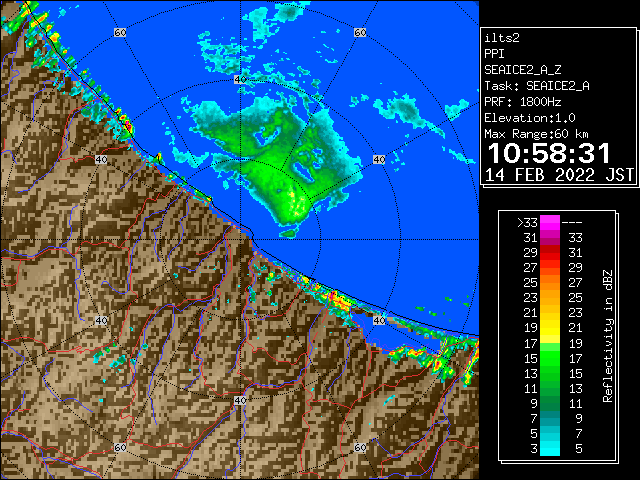
Task: Click the radar center at the crosshair intersection
Action: 240,240
